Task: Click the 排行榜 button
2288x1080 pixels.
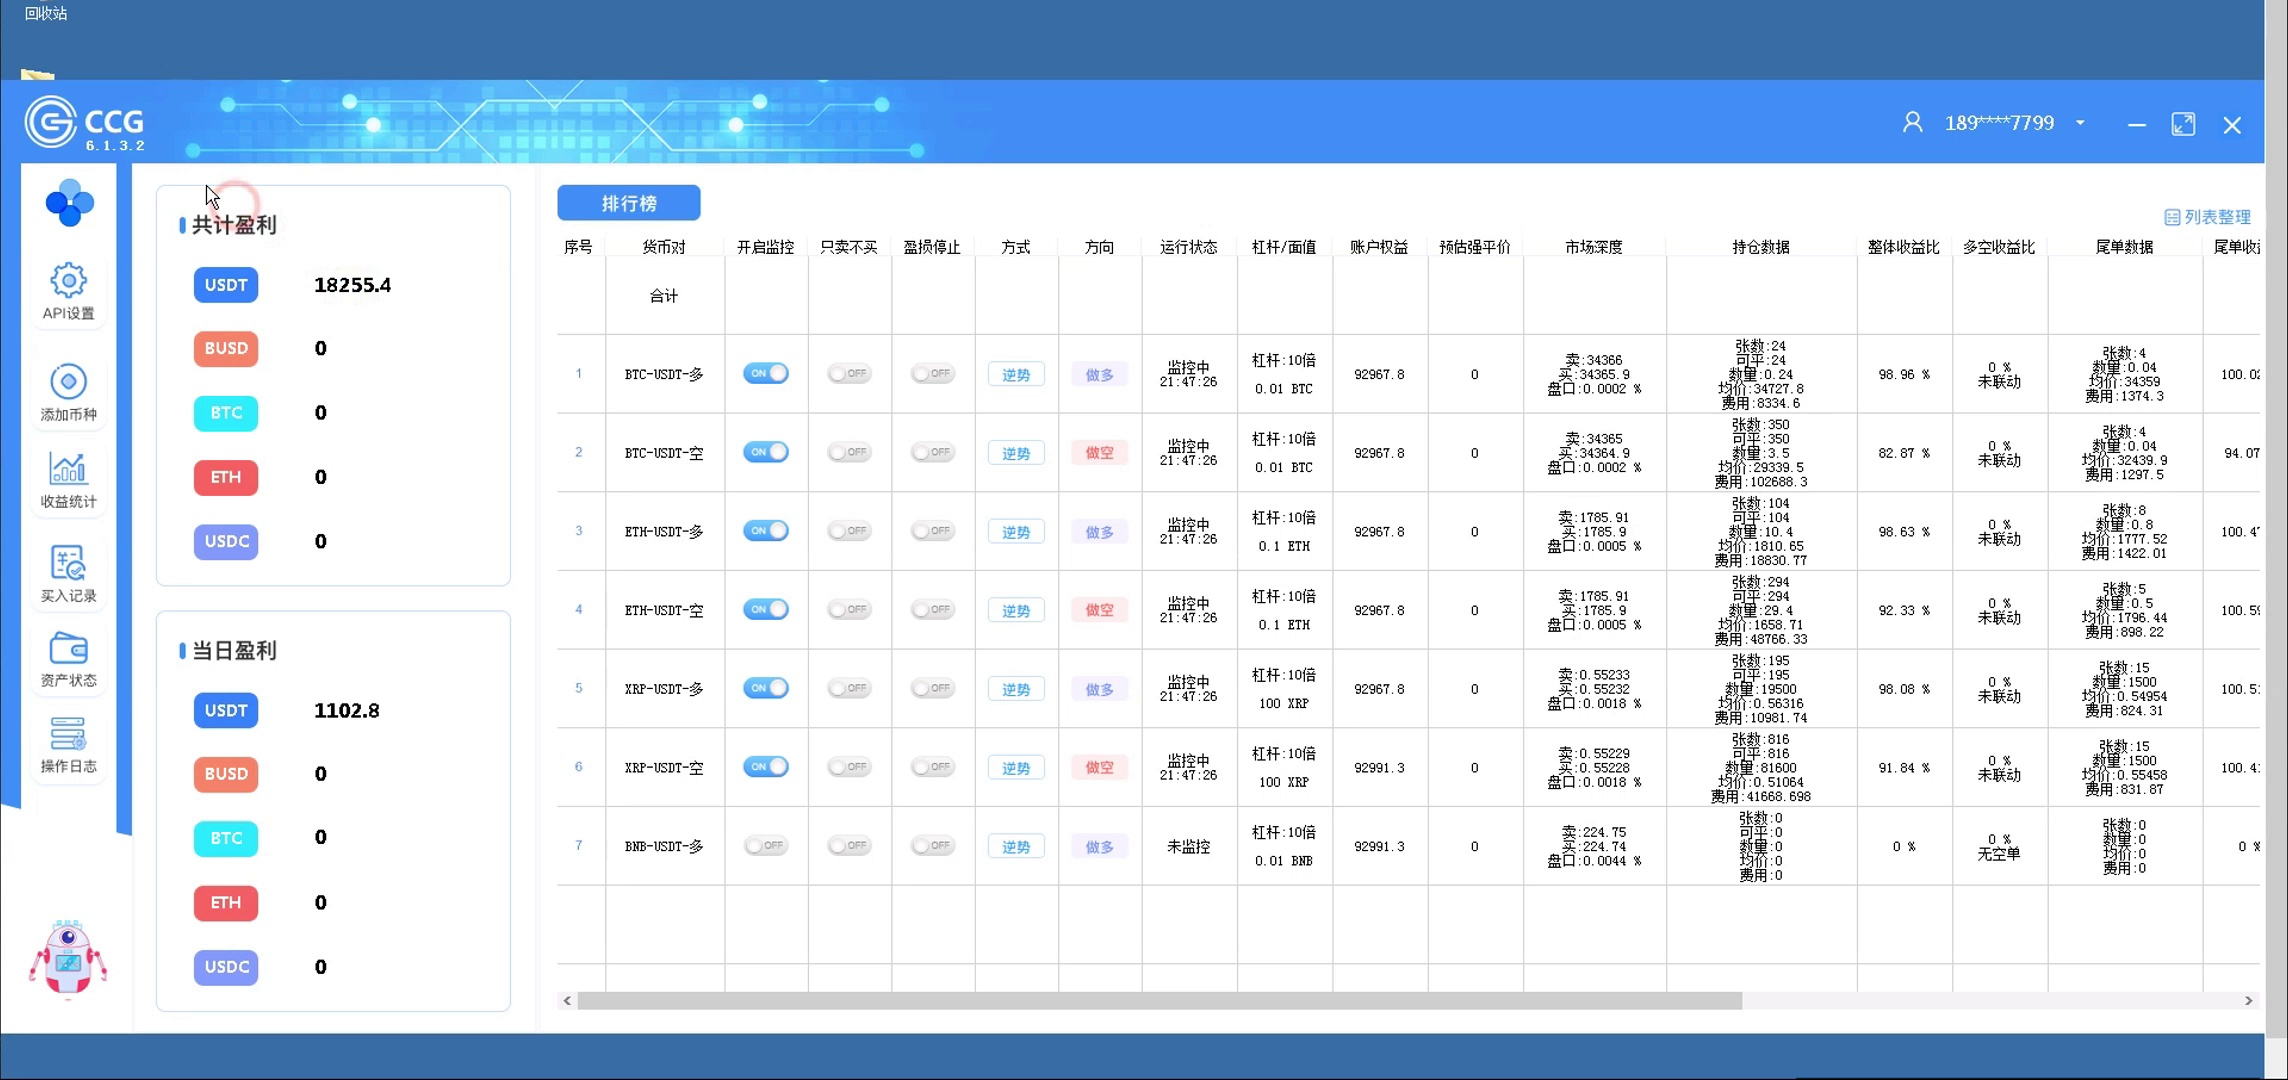Action: tap(628, 203)
